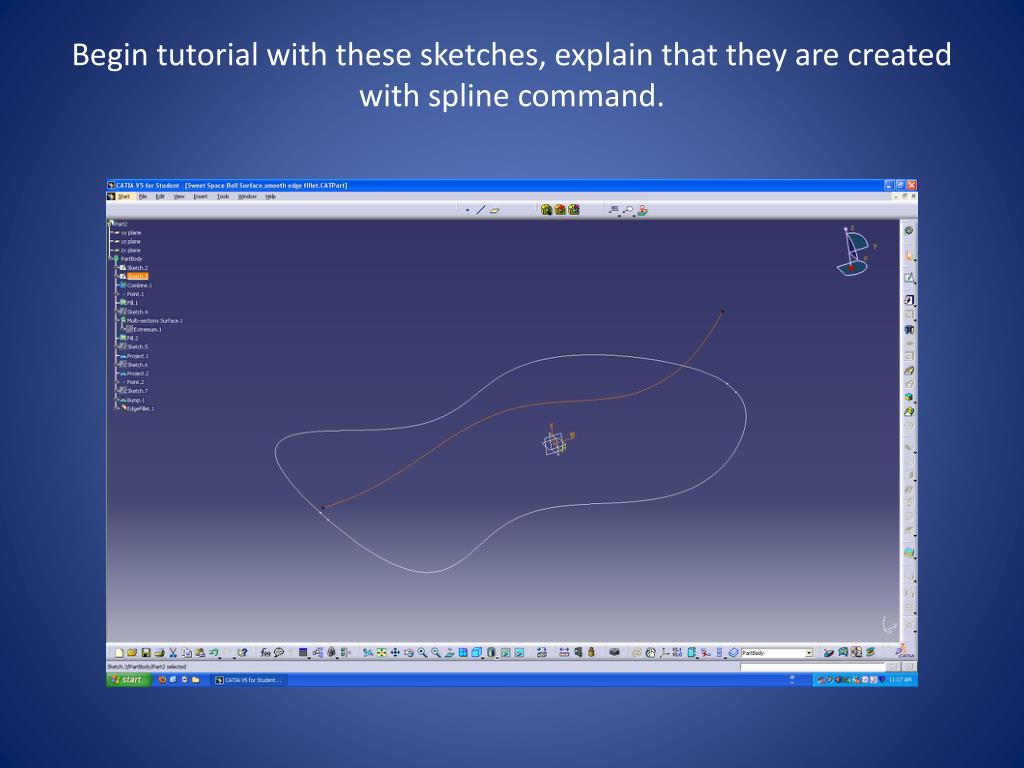Select the Pan view tool
The width and height of the screenshot is (1024, 768).
pyautogui.click(x=395, y=652)
